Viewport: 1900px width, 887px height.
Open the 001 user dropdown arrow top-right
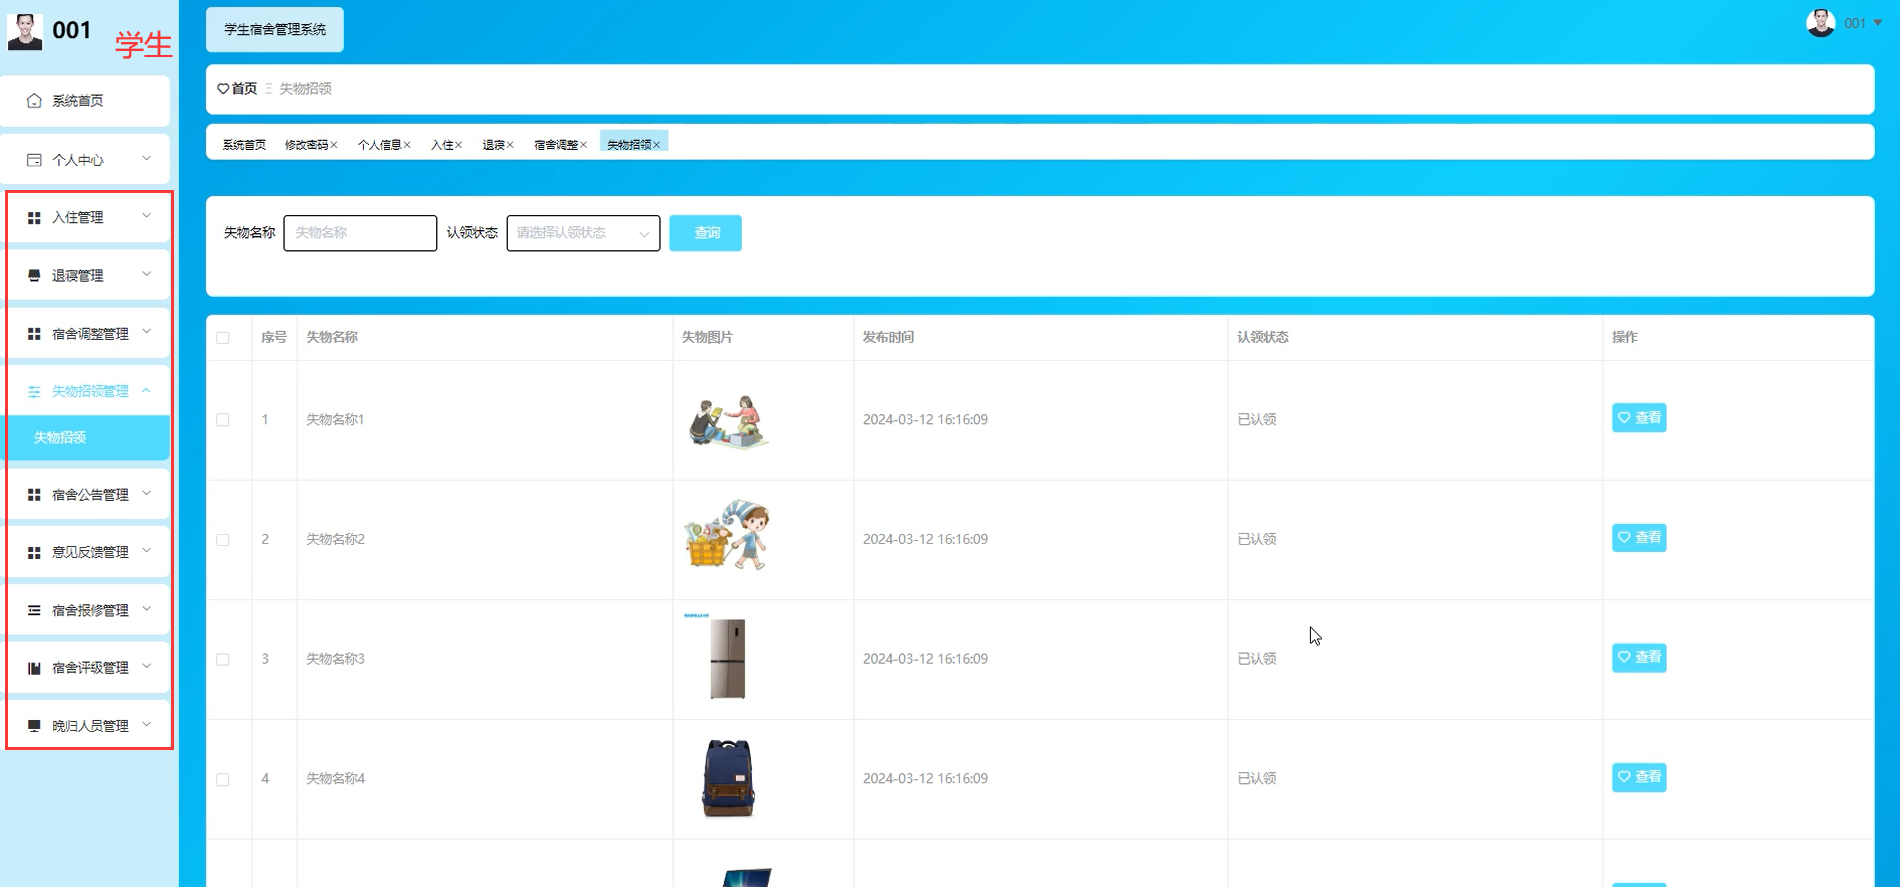coord(1877,23)
